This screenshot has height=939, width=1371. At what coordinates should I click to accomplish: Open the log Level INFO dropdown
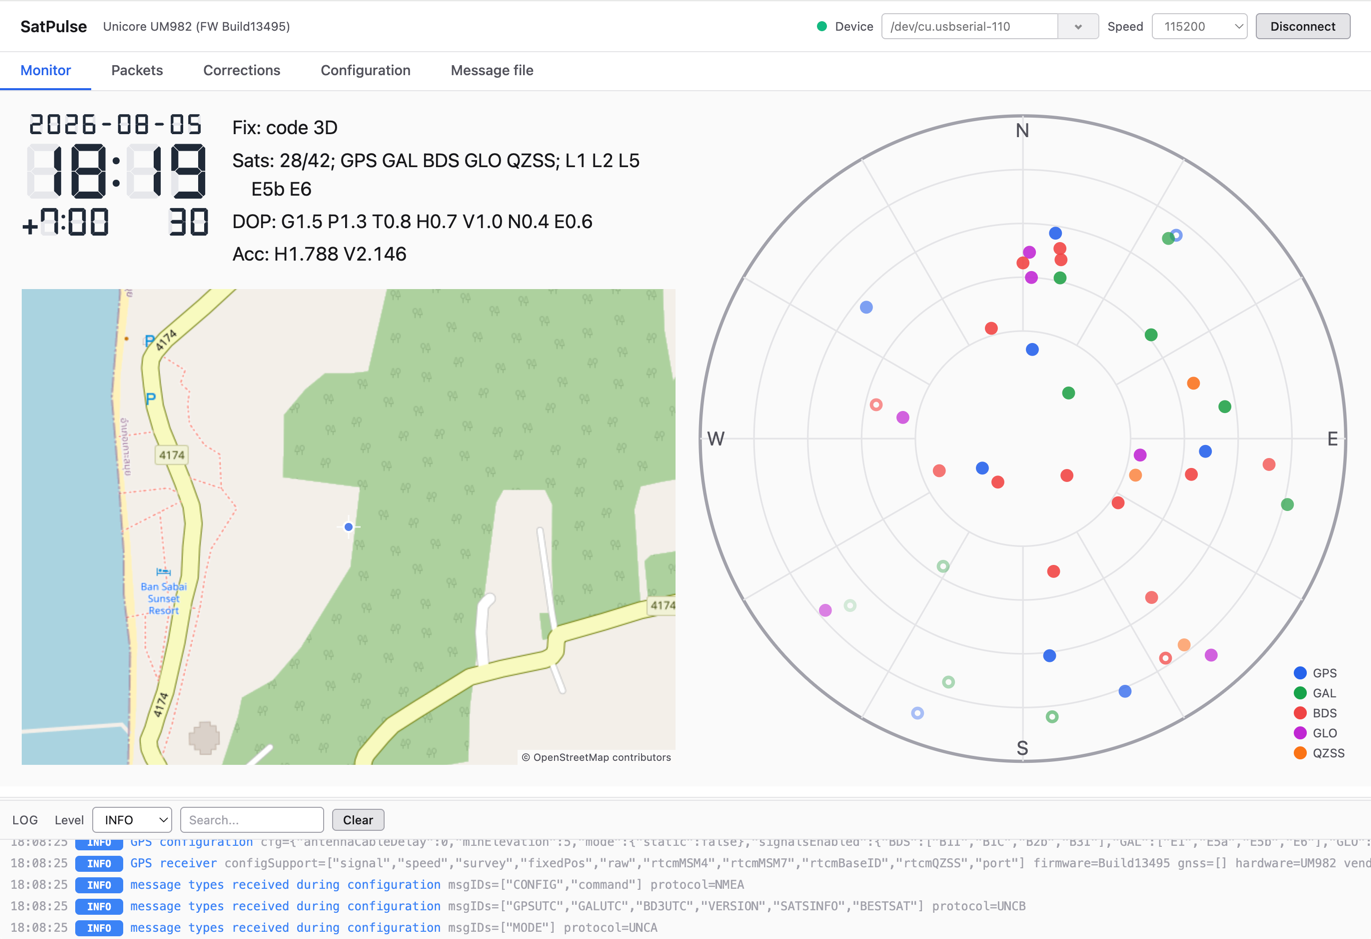click(132, 820)
